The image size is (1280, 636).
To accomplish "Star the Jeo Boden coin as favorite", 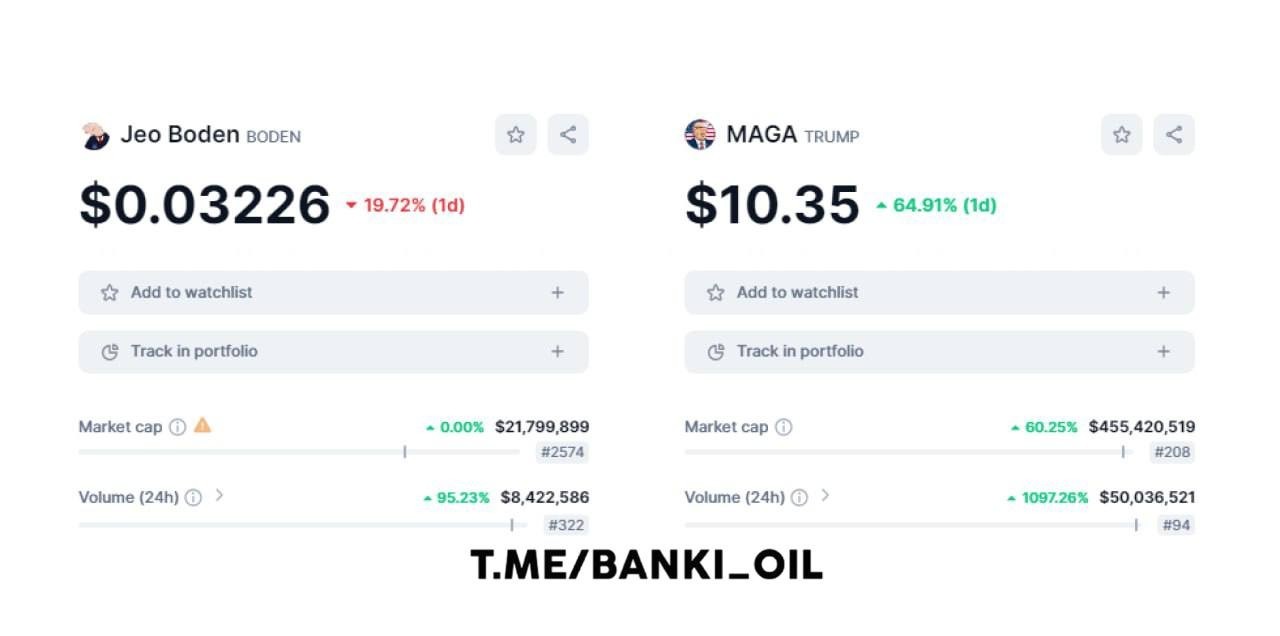I will click(516, 134).
